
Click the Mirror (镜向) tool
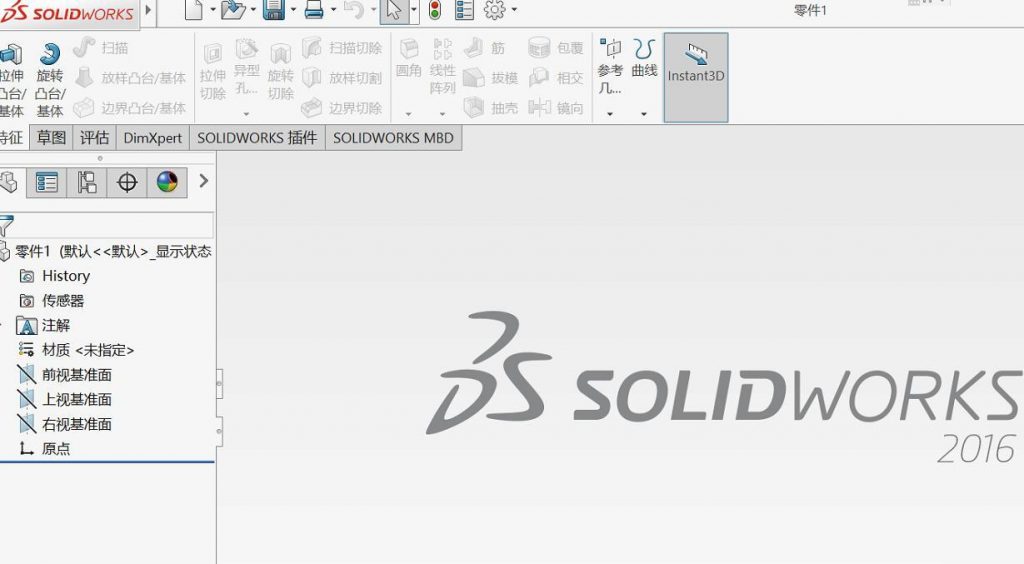(556, 108)
